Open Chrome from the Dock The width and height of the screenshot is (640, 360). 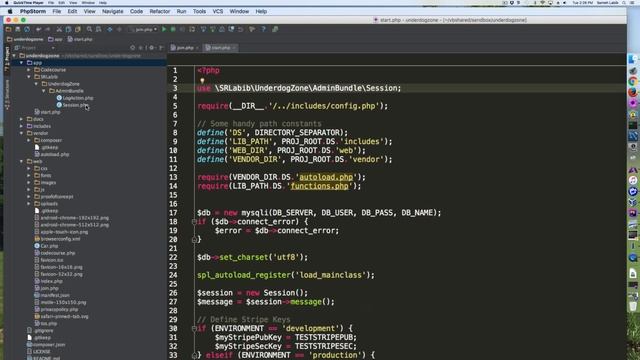[633, 81]
